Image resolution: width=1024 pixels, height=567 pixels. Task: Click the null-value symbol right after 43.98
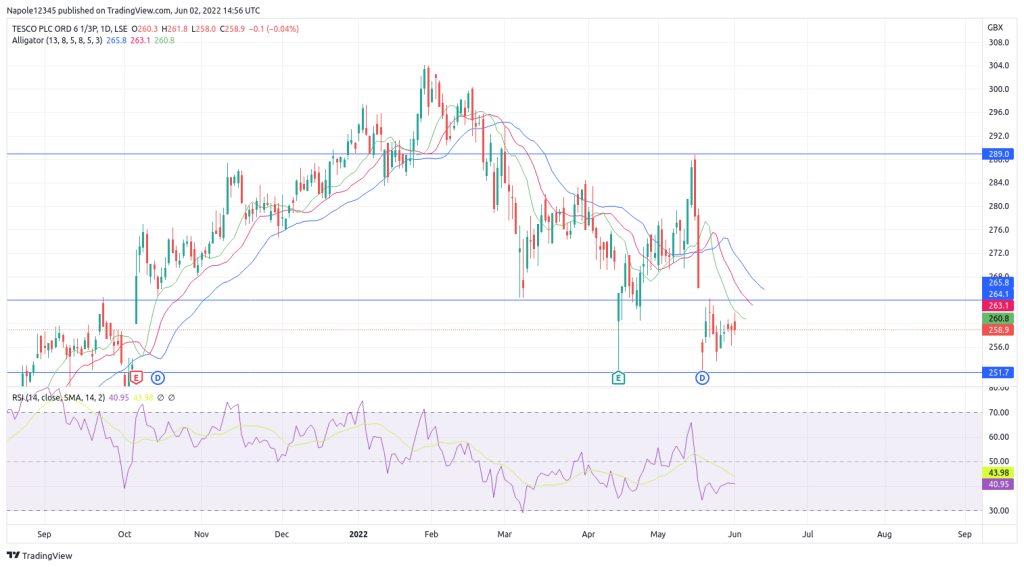[x=161, y=397]
